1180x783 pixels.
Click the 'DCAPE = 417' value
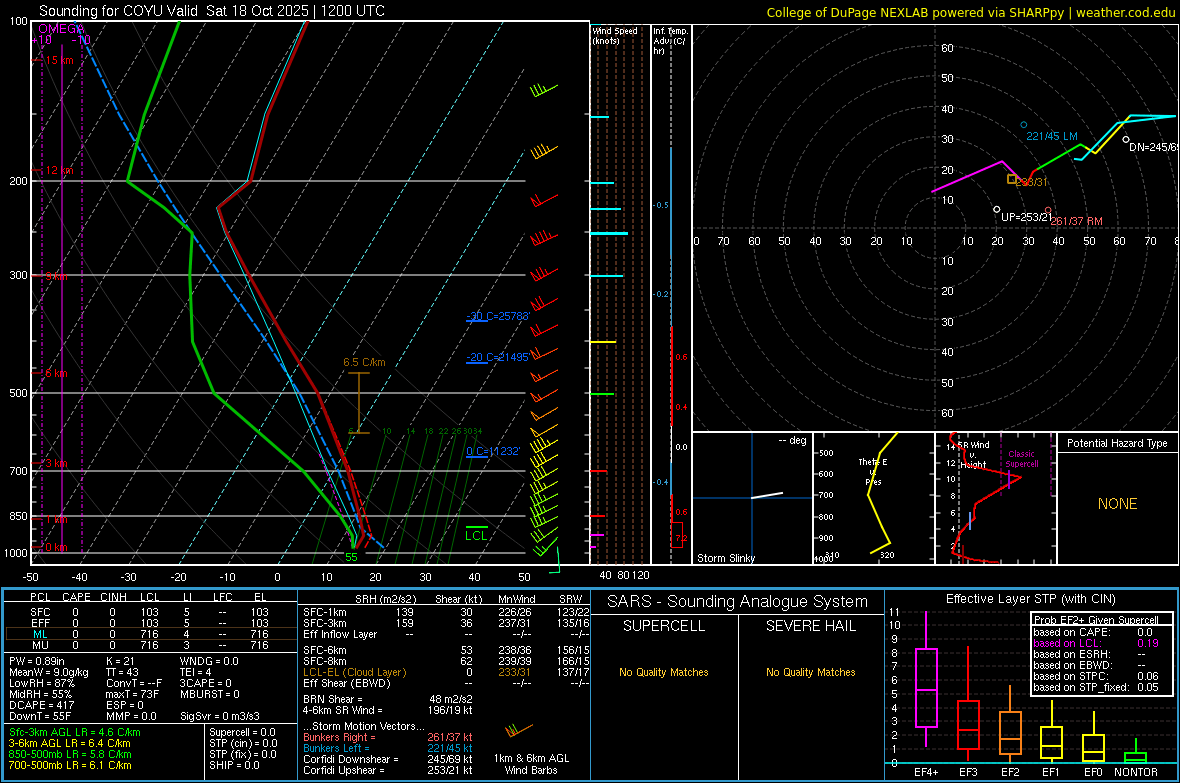click(x=41, y=705)
